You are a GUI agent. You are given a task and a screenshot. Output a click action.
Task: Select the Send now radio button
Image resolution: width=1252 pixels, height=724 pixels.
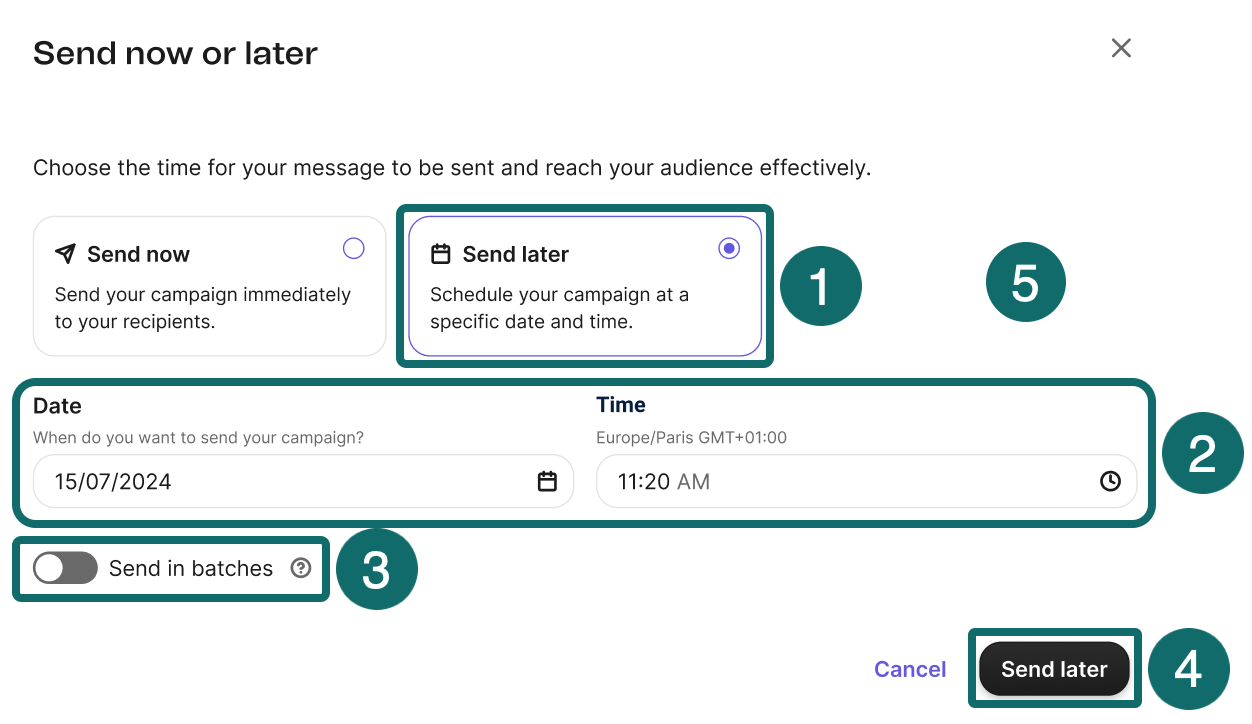(x=353, y=248)
